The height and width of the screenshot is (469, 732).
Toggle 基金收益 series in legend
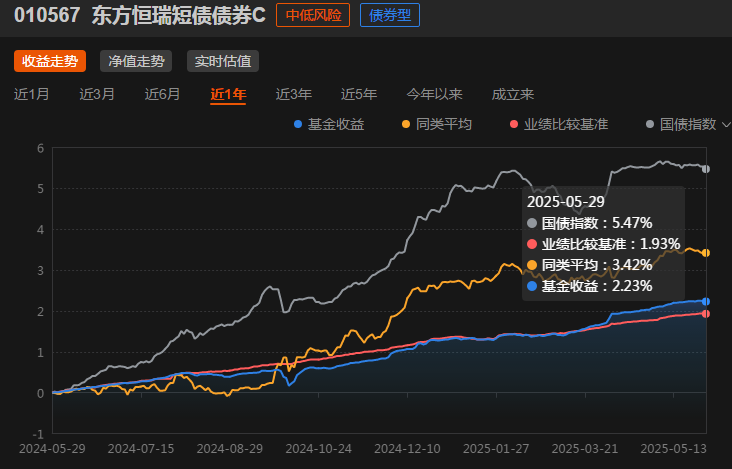point(329,124)
